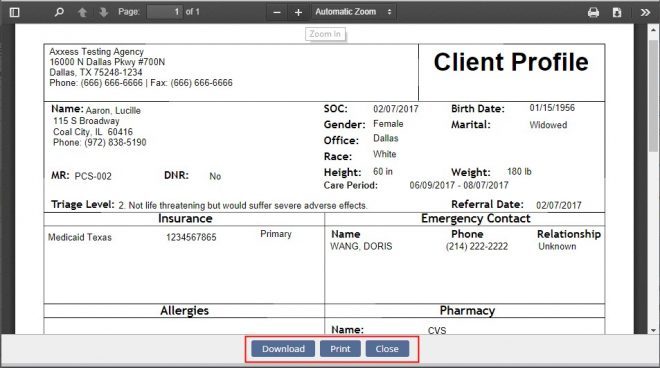Click the Emergency Contact section header
Viewport: 660px width, 368px height.
pos(476,219)
